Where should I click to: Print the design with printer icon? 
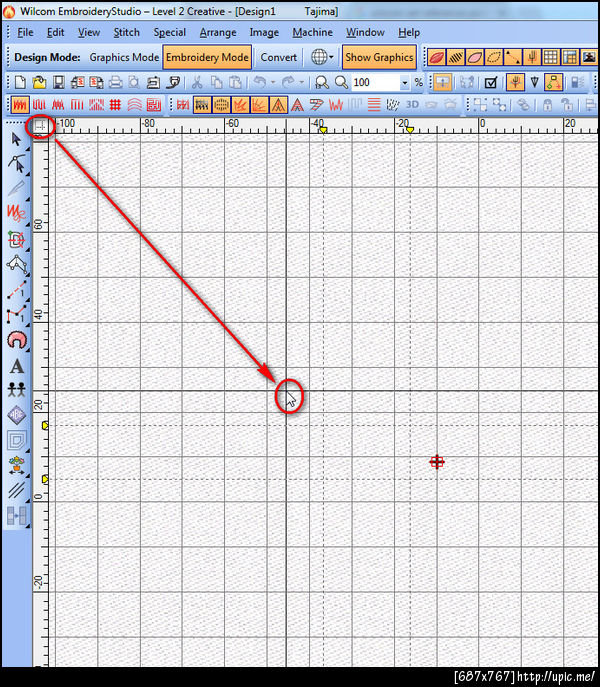point(115,82)
